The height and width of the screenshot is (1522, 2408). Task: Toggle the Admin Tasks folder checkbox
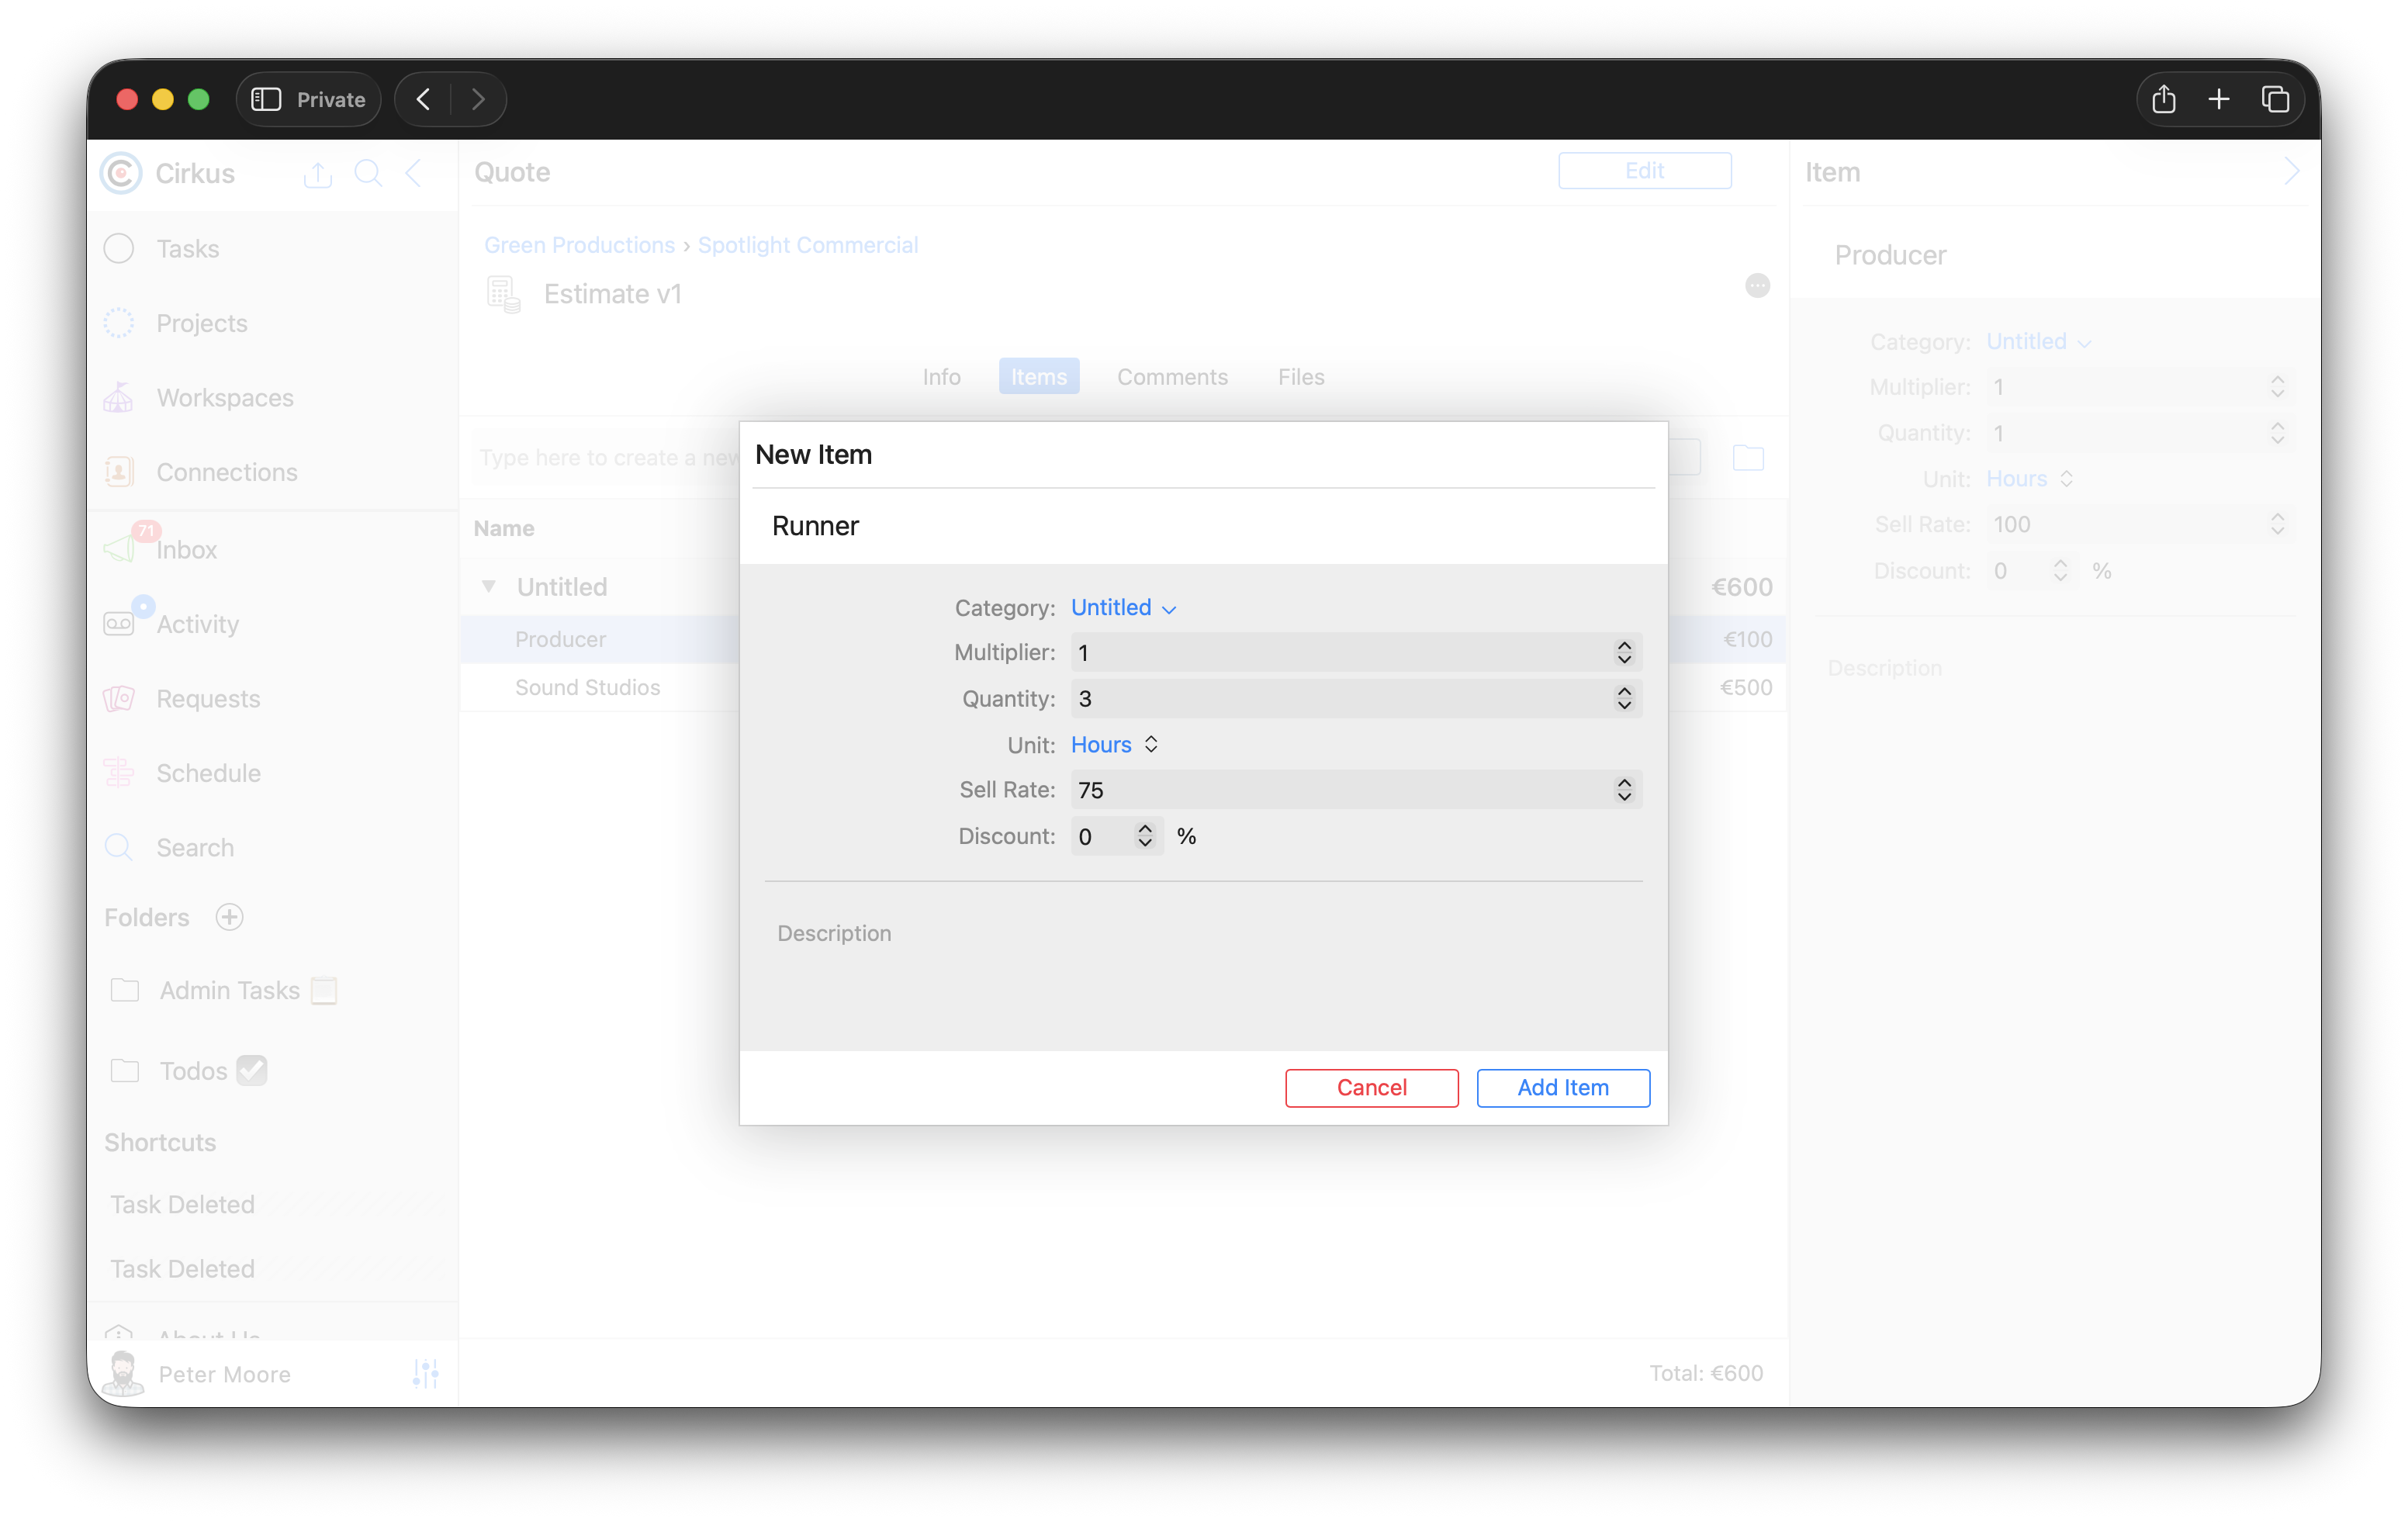point(324,990)
